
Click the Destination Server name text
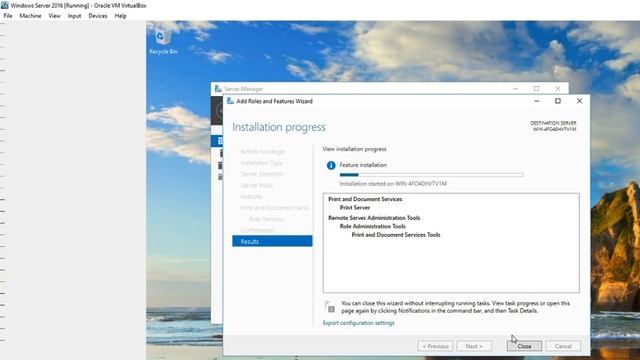554,129
